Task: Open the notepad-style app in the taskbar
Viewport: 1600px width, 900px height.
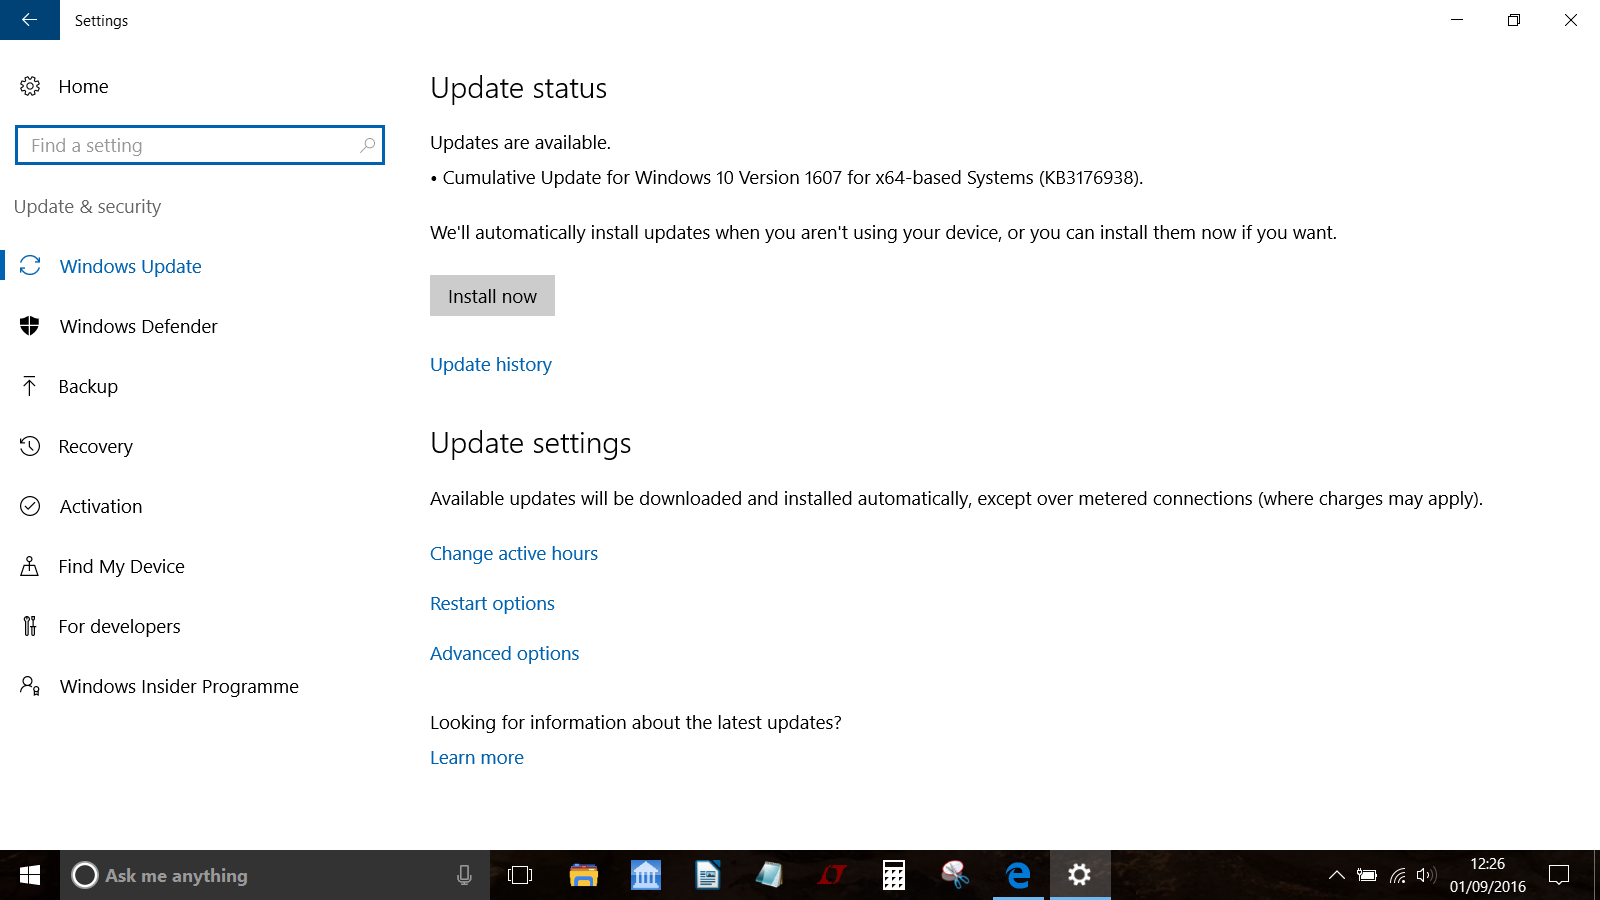Action: (769, 875)
